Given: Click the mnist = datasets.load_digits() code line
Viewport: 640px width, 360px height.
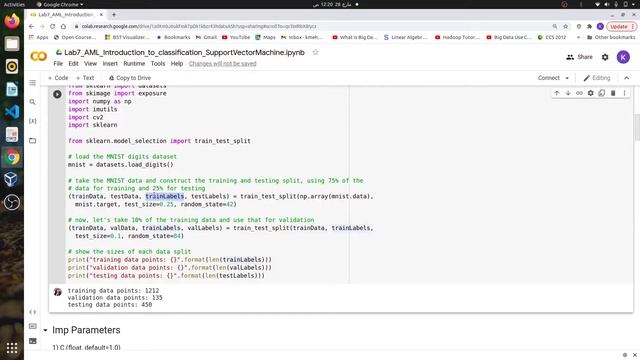Looking at the screenshot, I should [121, 164].
